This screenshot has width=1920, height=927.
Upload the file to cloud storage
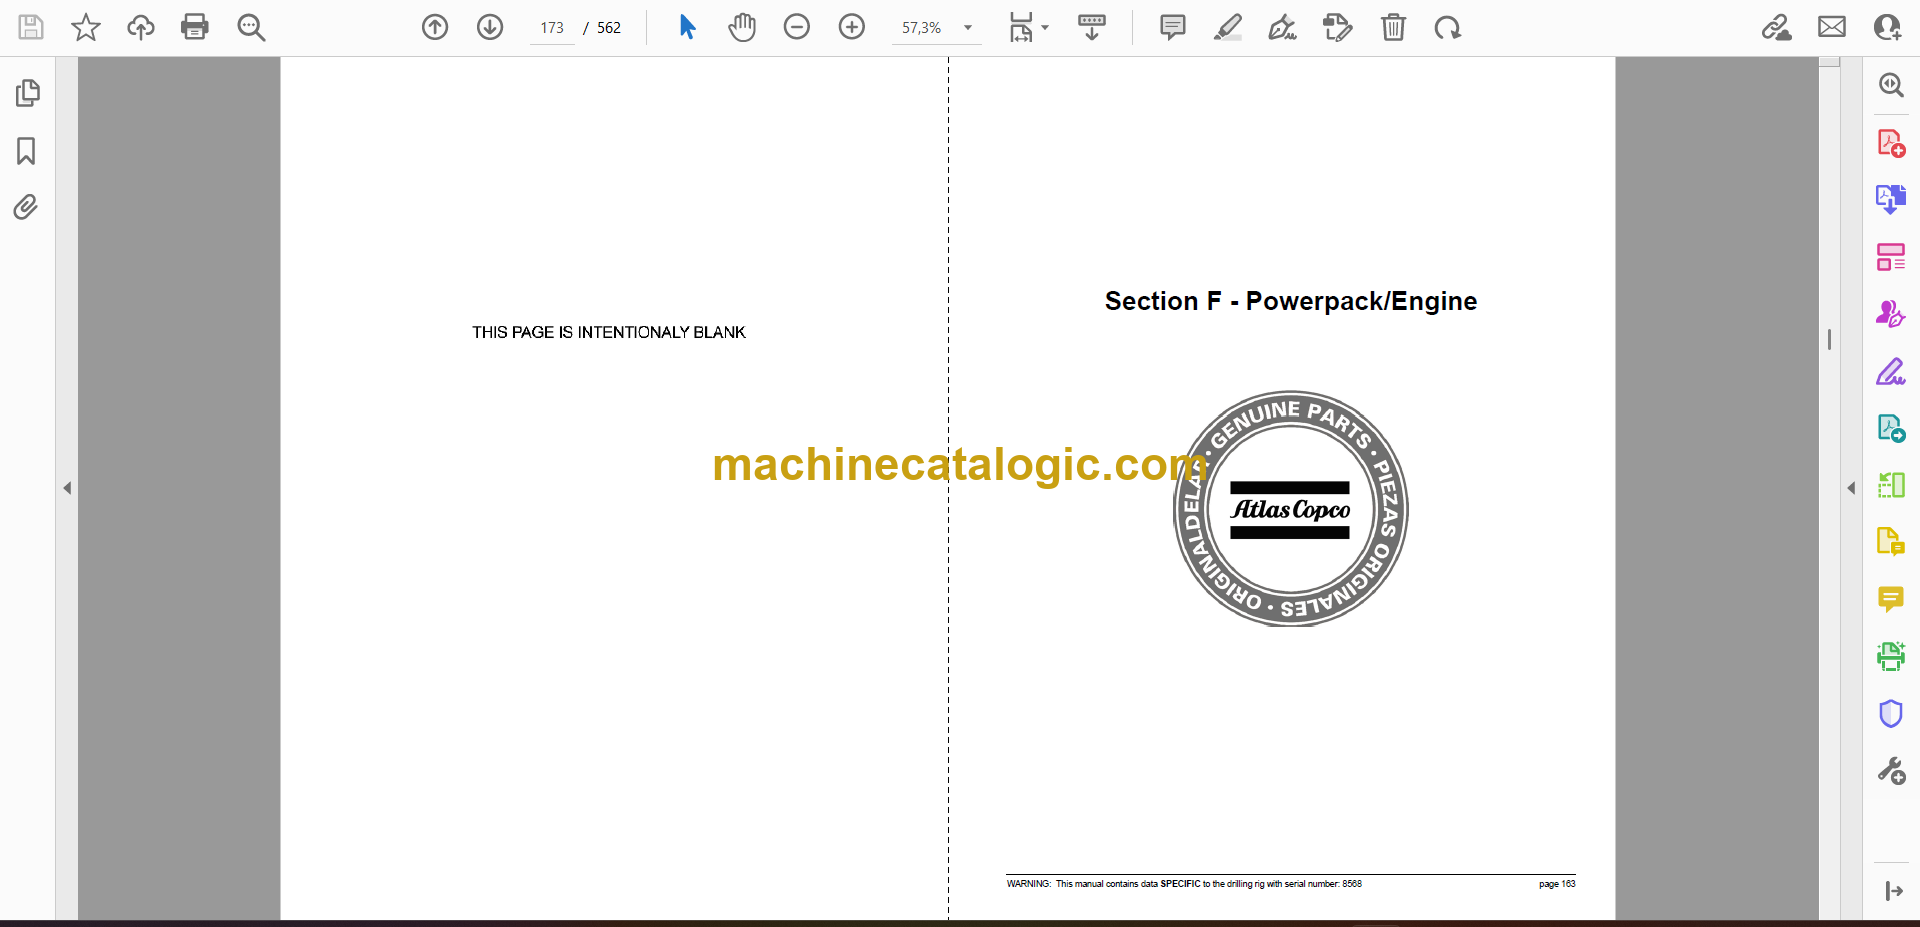141,27
